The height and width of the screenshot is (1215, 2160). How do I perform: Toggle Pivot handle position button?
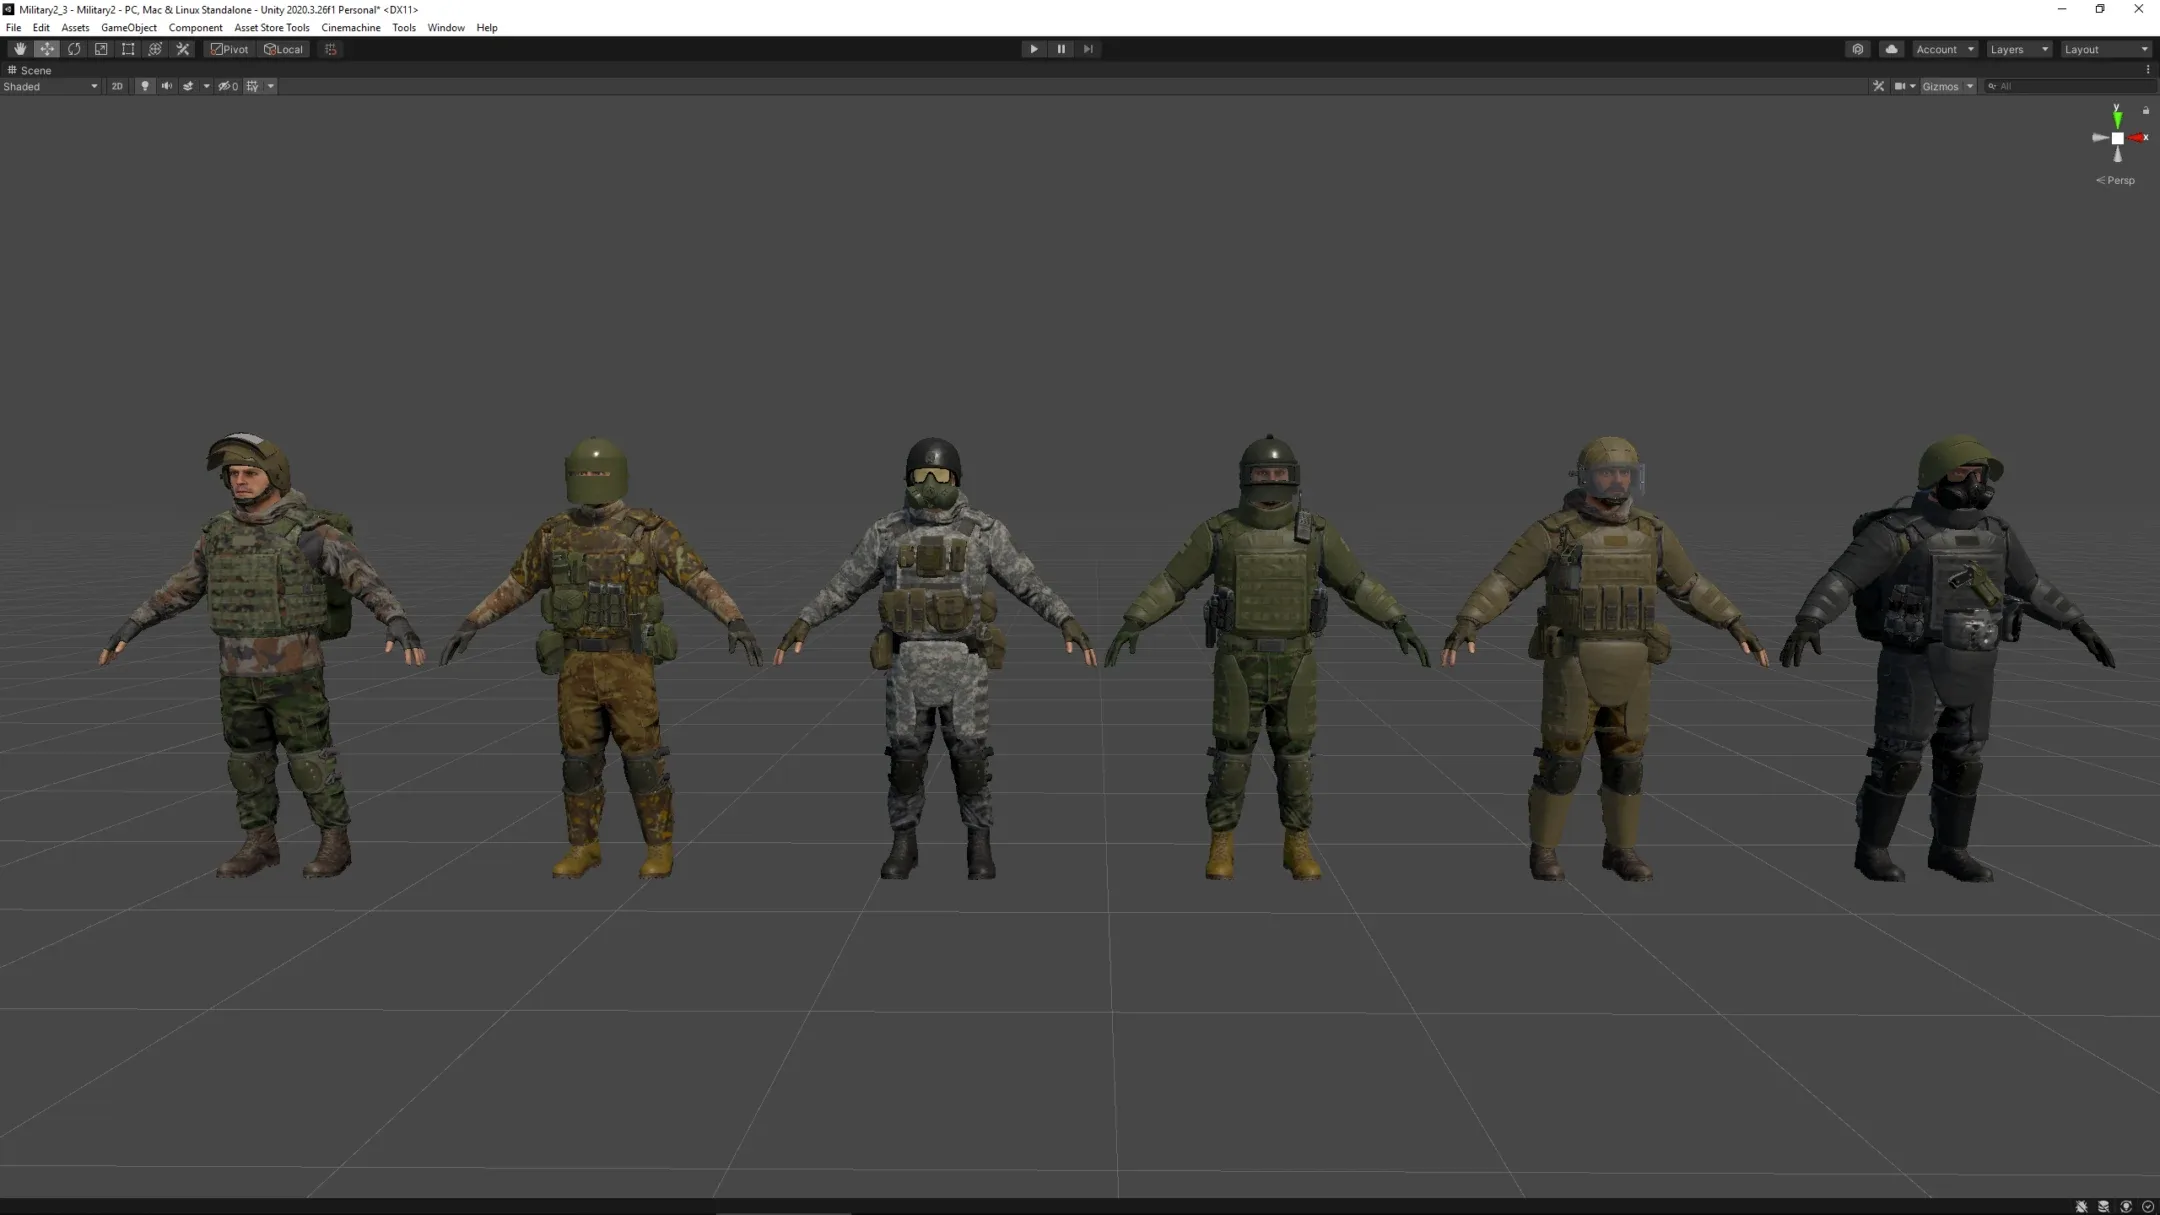point(229,49)
